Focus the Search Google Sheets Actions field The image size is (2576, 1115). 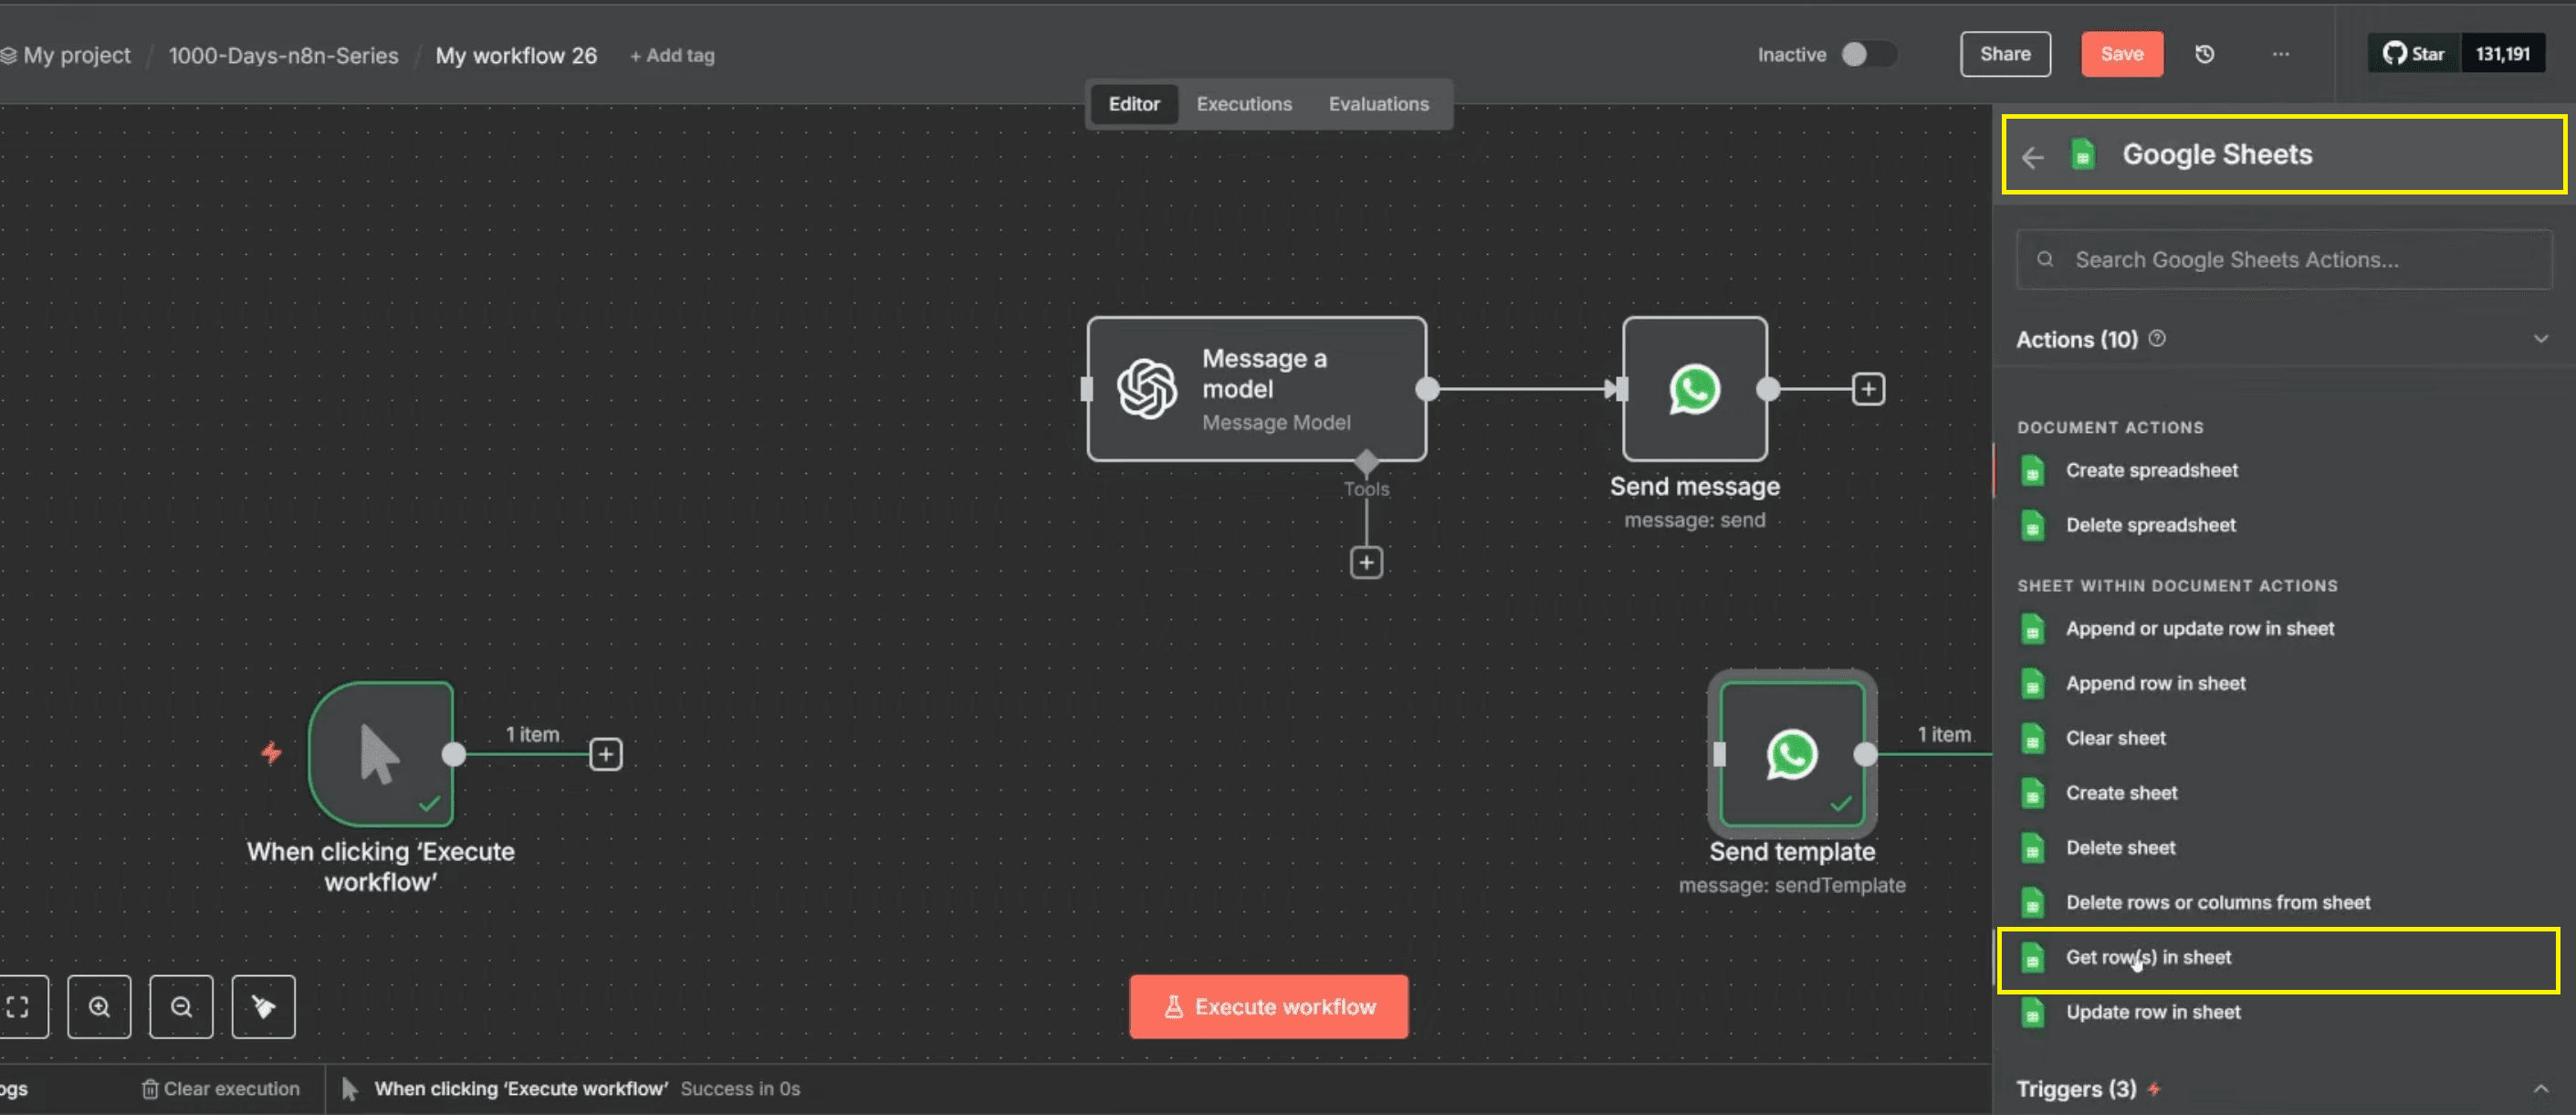tap(2284, 260)
